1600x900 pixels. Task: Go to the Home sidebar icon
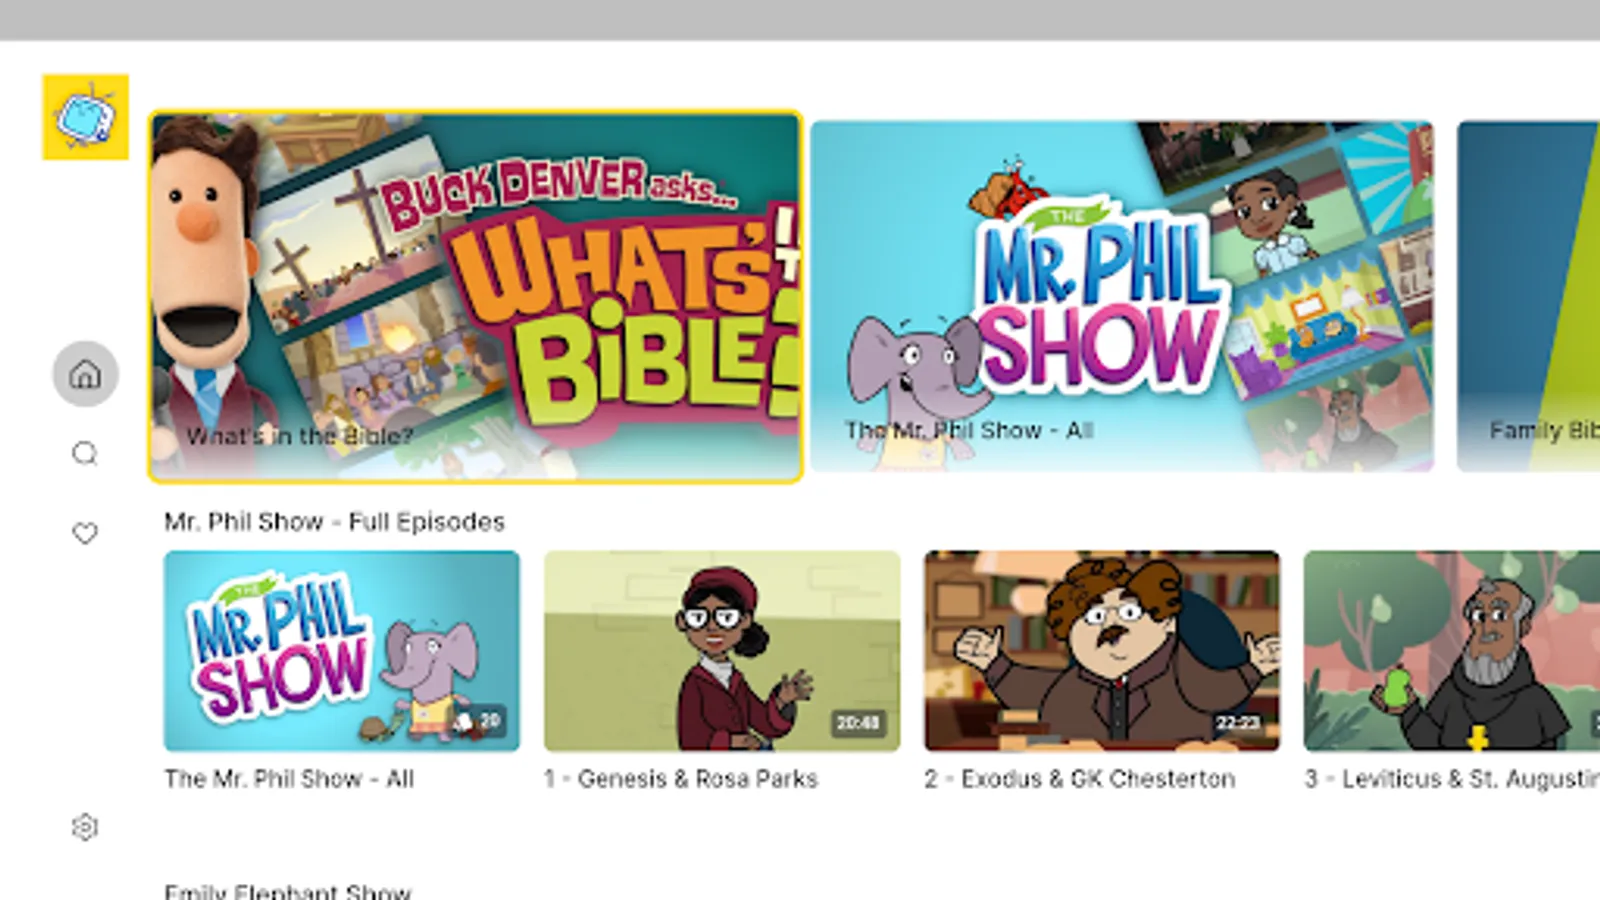85,375
